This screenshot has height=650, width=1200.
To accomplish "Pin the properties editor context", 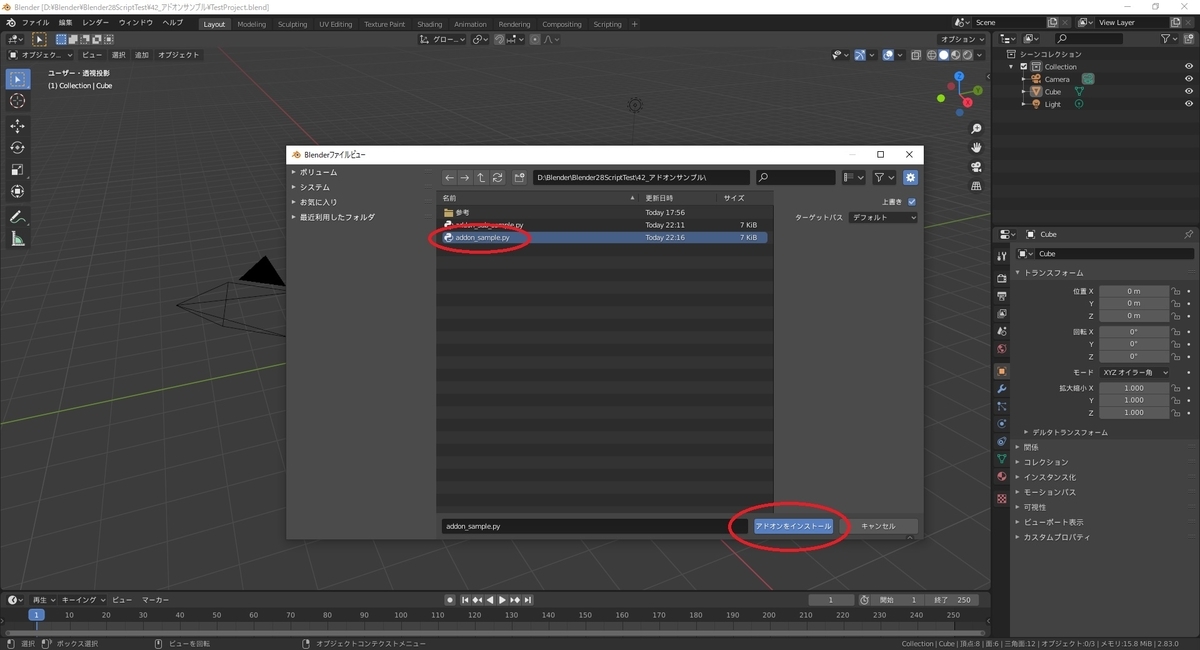I will click(1188, 234).
